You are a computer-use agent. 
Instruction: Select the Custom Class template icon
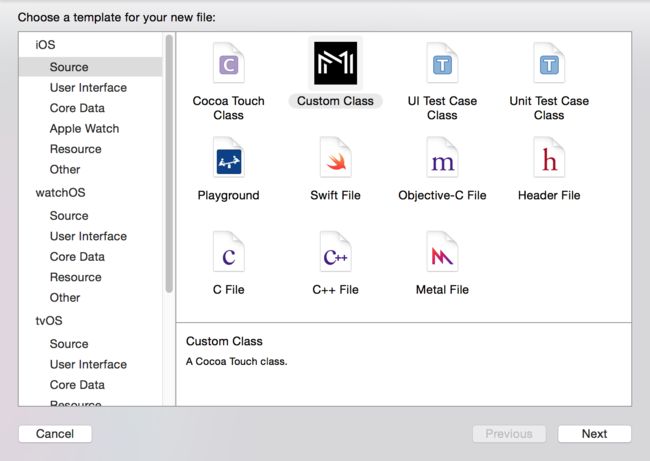coord(335,63)
